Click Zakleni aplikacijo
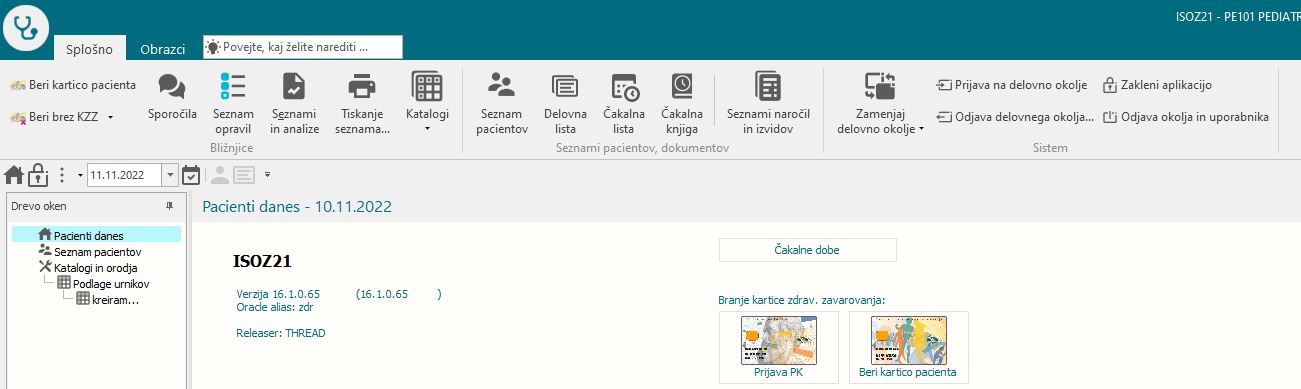This screenshot has width=1301, height=389. (x=1157, y=85)
